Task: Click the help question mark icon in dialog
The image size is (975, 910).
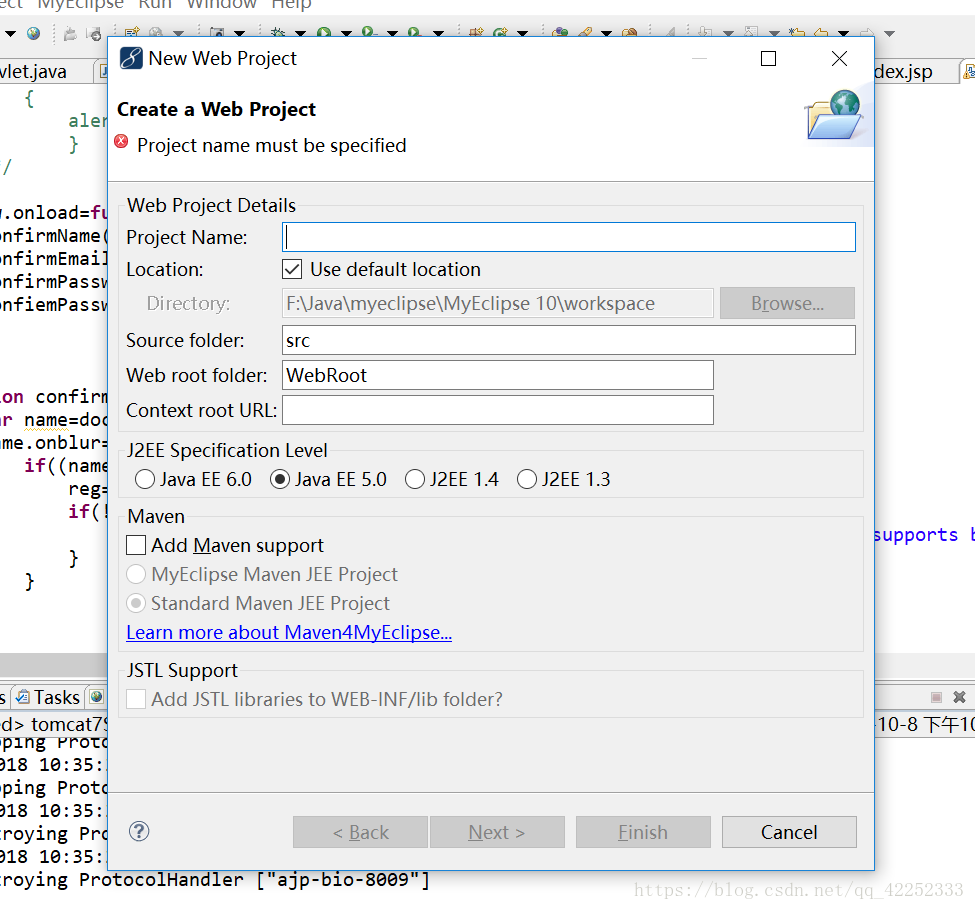Action: click(139, 831)
